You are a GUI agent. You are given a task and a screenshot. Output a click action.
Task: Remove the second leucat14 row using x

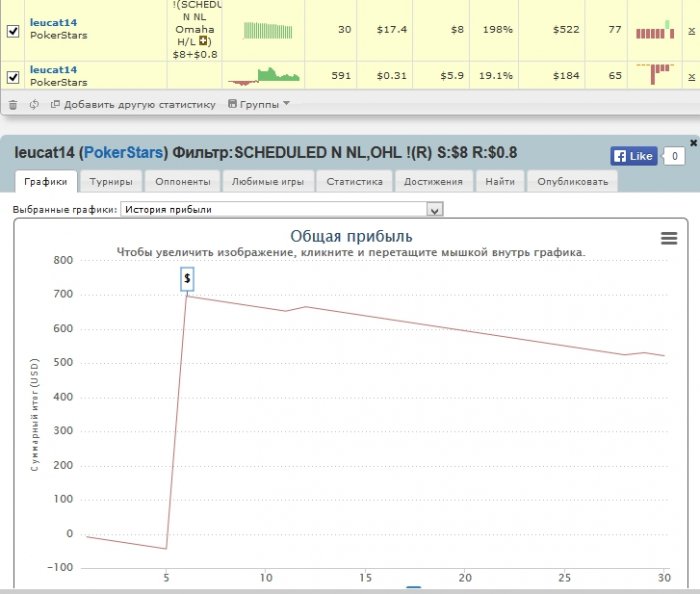tap(691, 76)
